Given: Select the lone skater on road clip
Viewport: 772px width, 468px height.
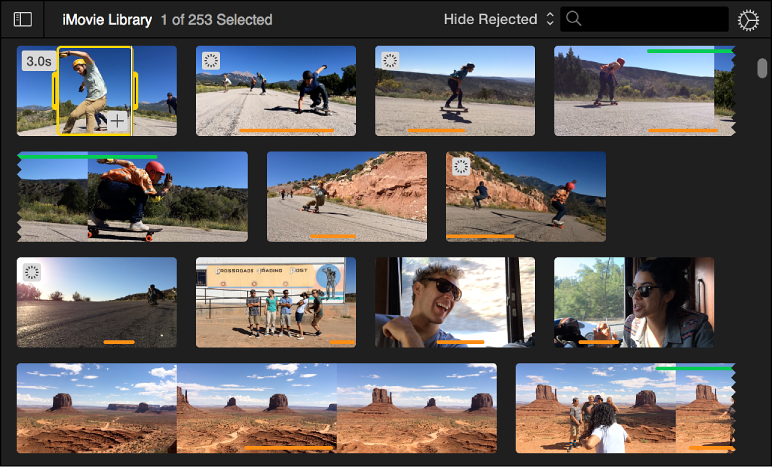Looking at the screenshot, I should 455,91.
